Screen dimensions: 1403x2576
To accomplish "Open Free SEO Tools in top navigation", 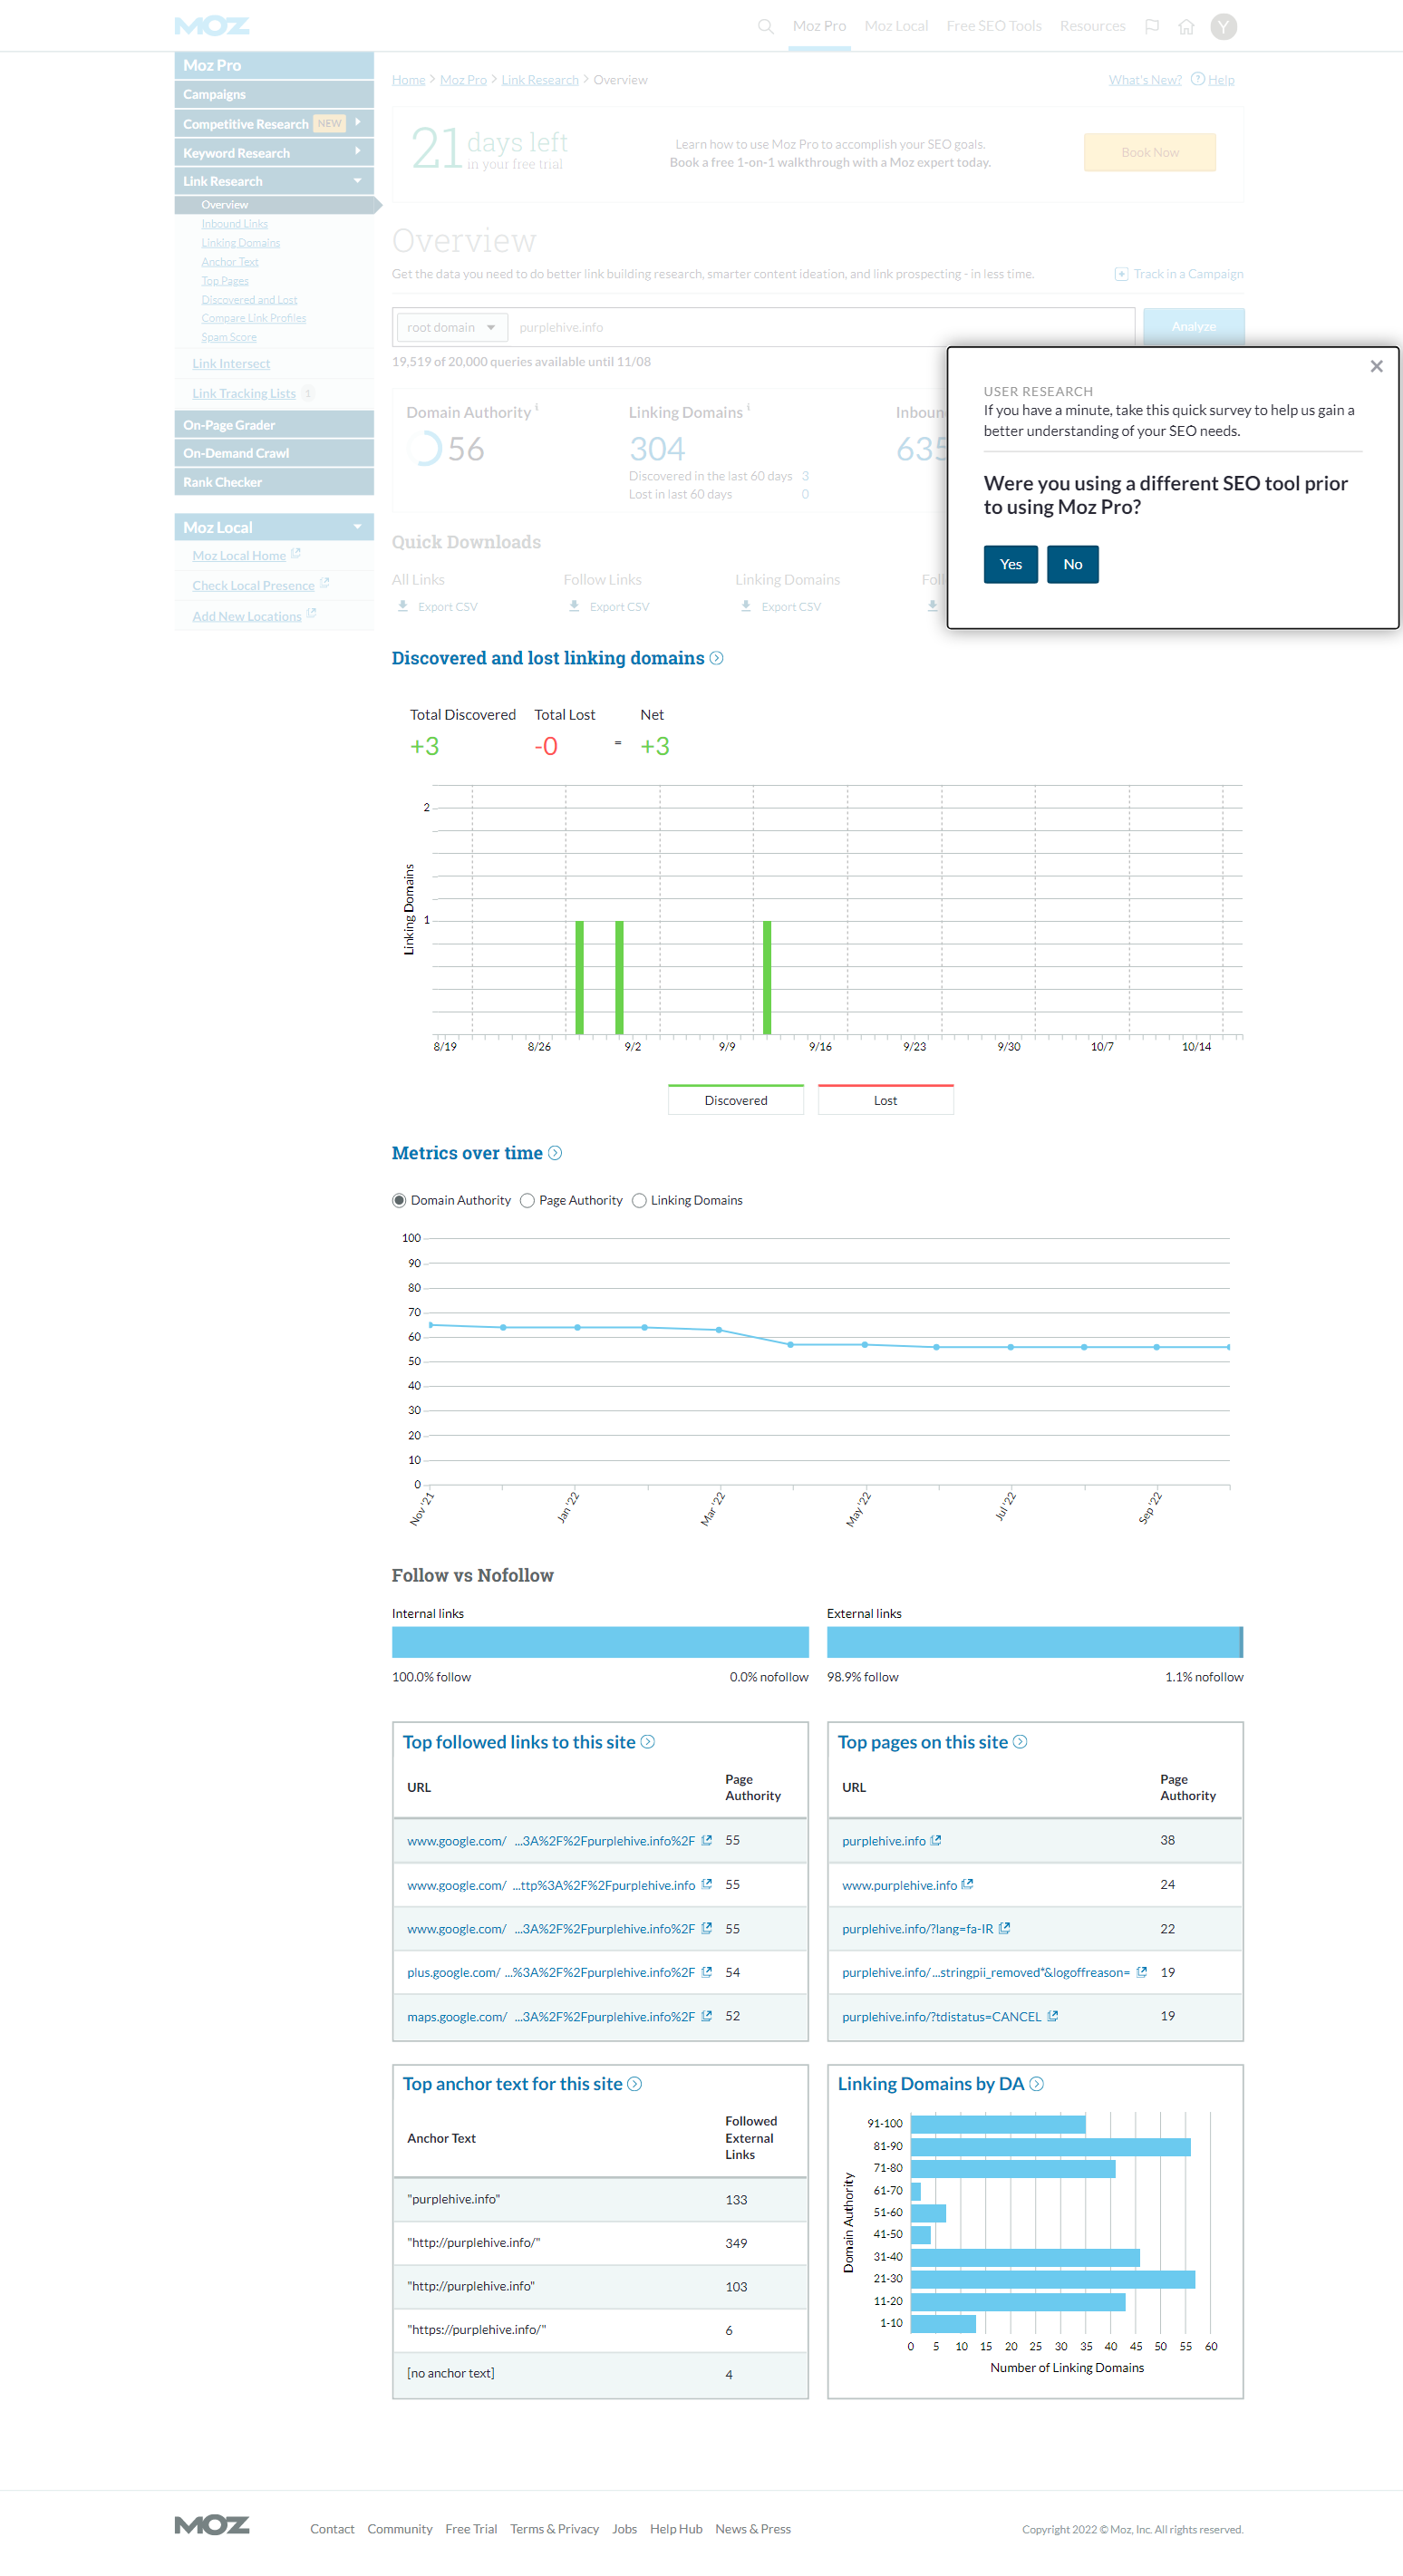I will tap(994, 26).
